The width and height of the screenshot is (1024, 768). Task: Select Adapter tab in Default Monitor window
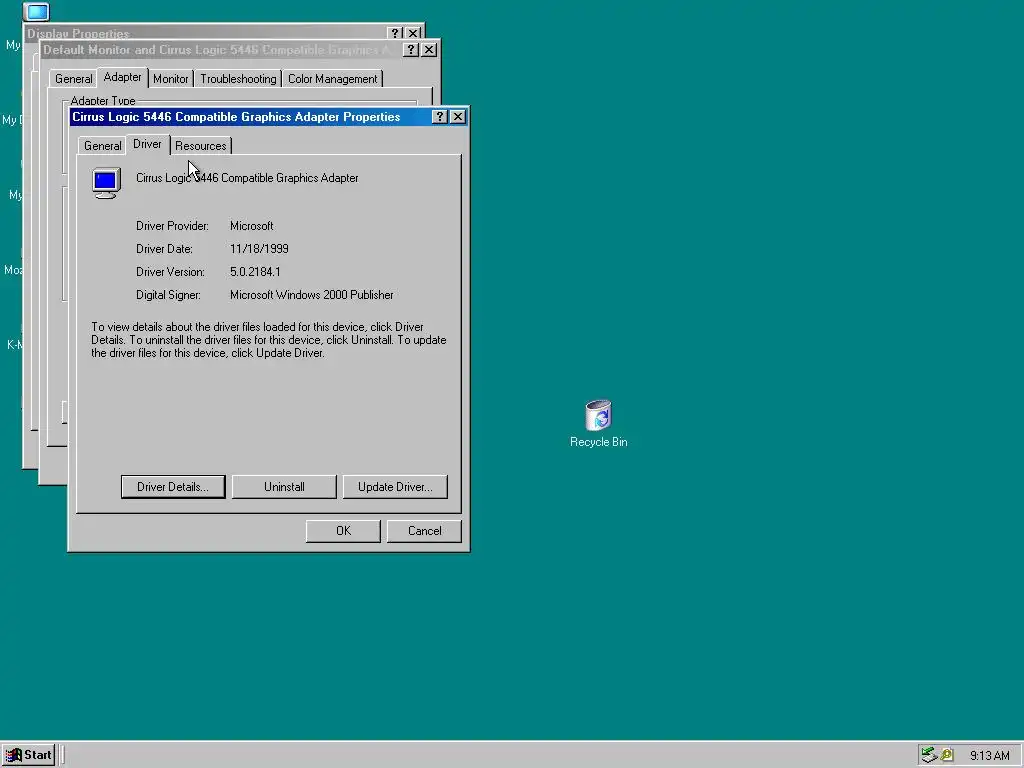point(123,77)
